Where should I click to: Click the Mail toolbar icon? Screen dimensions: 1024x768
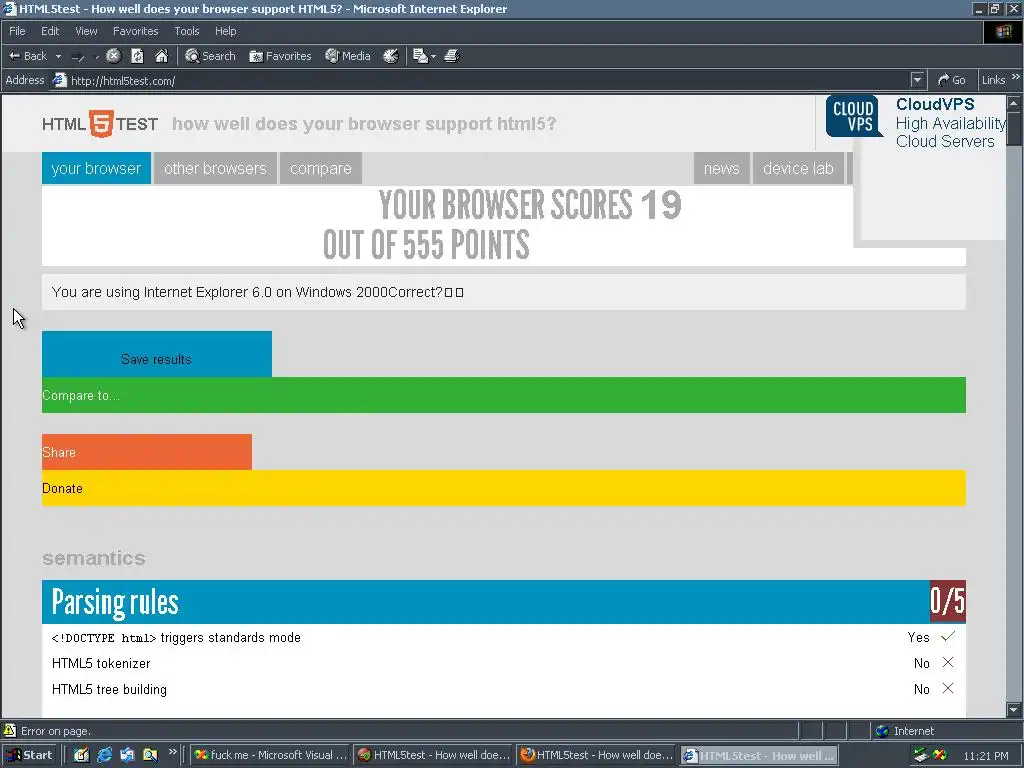point(420,56)
